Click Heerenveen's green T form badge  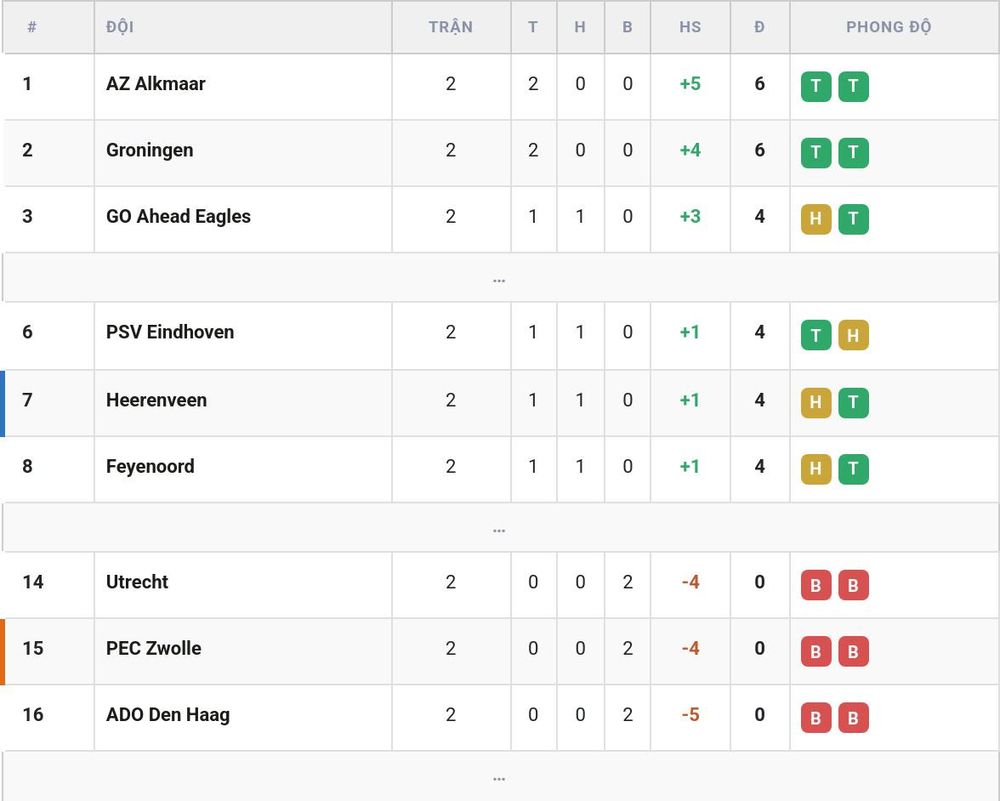click(x=853, y=402)
